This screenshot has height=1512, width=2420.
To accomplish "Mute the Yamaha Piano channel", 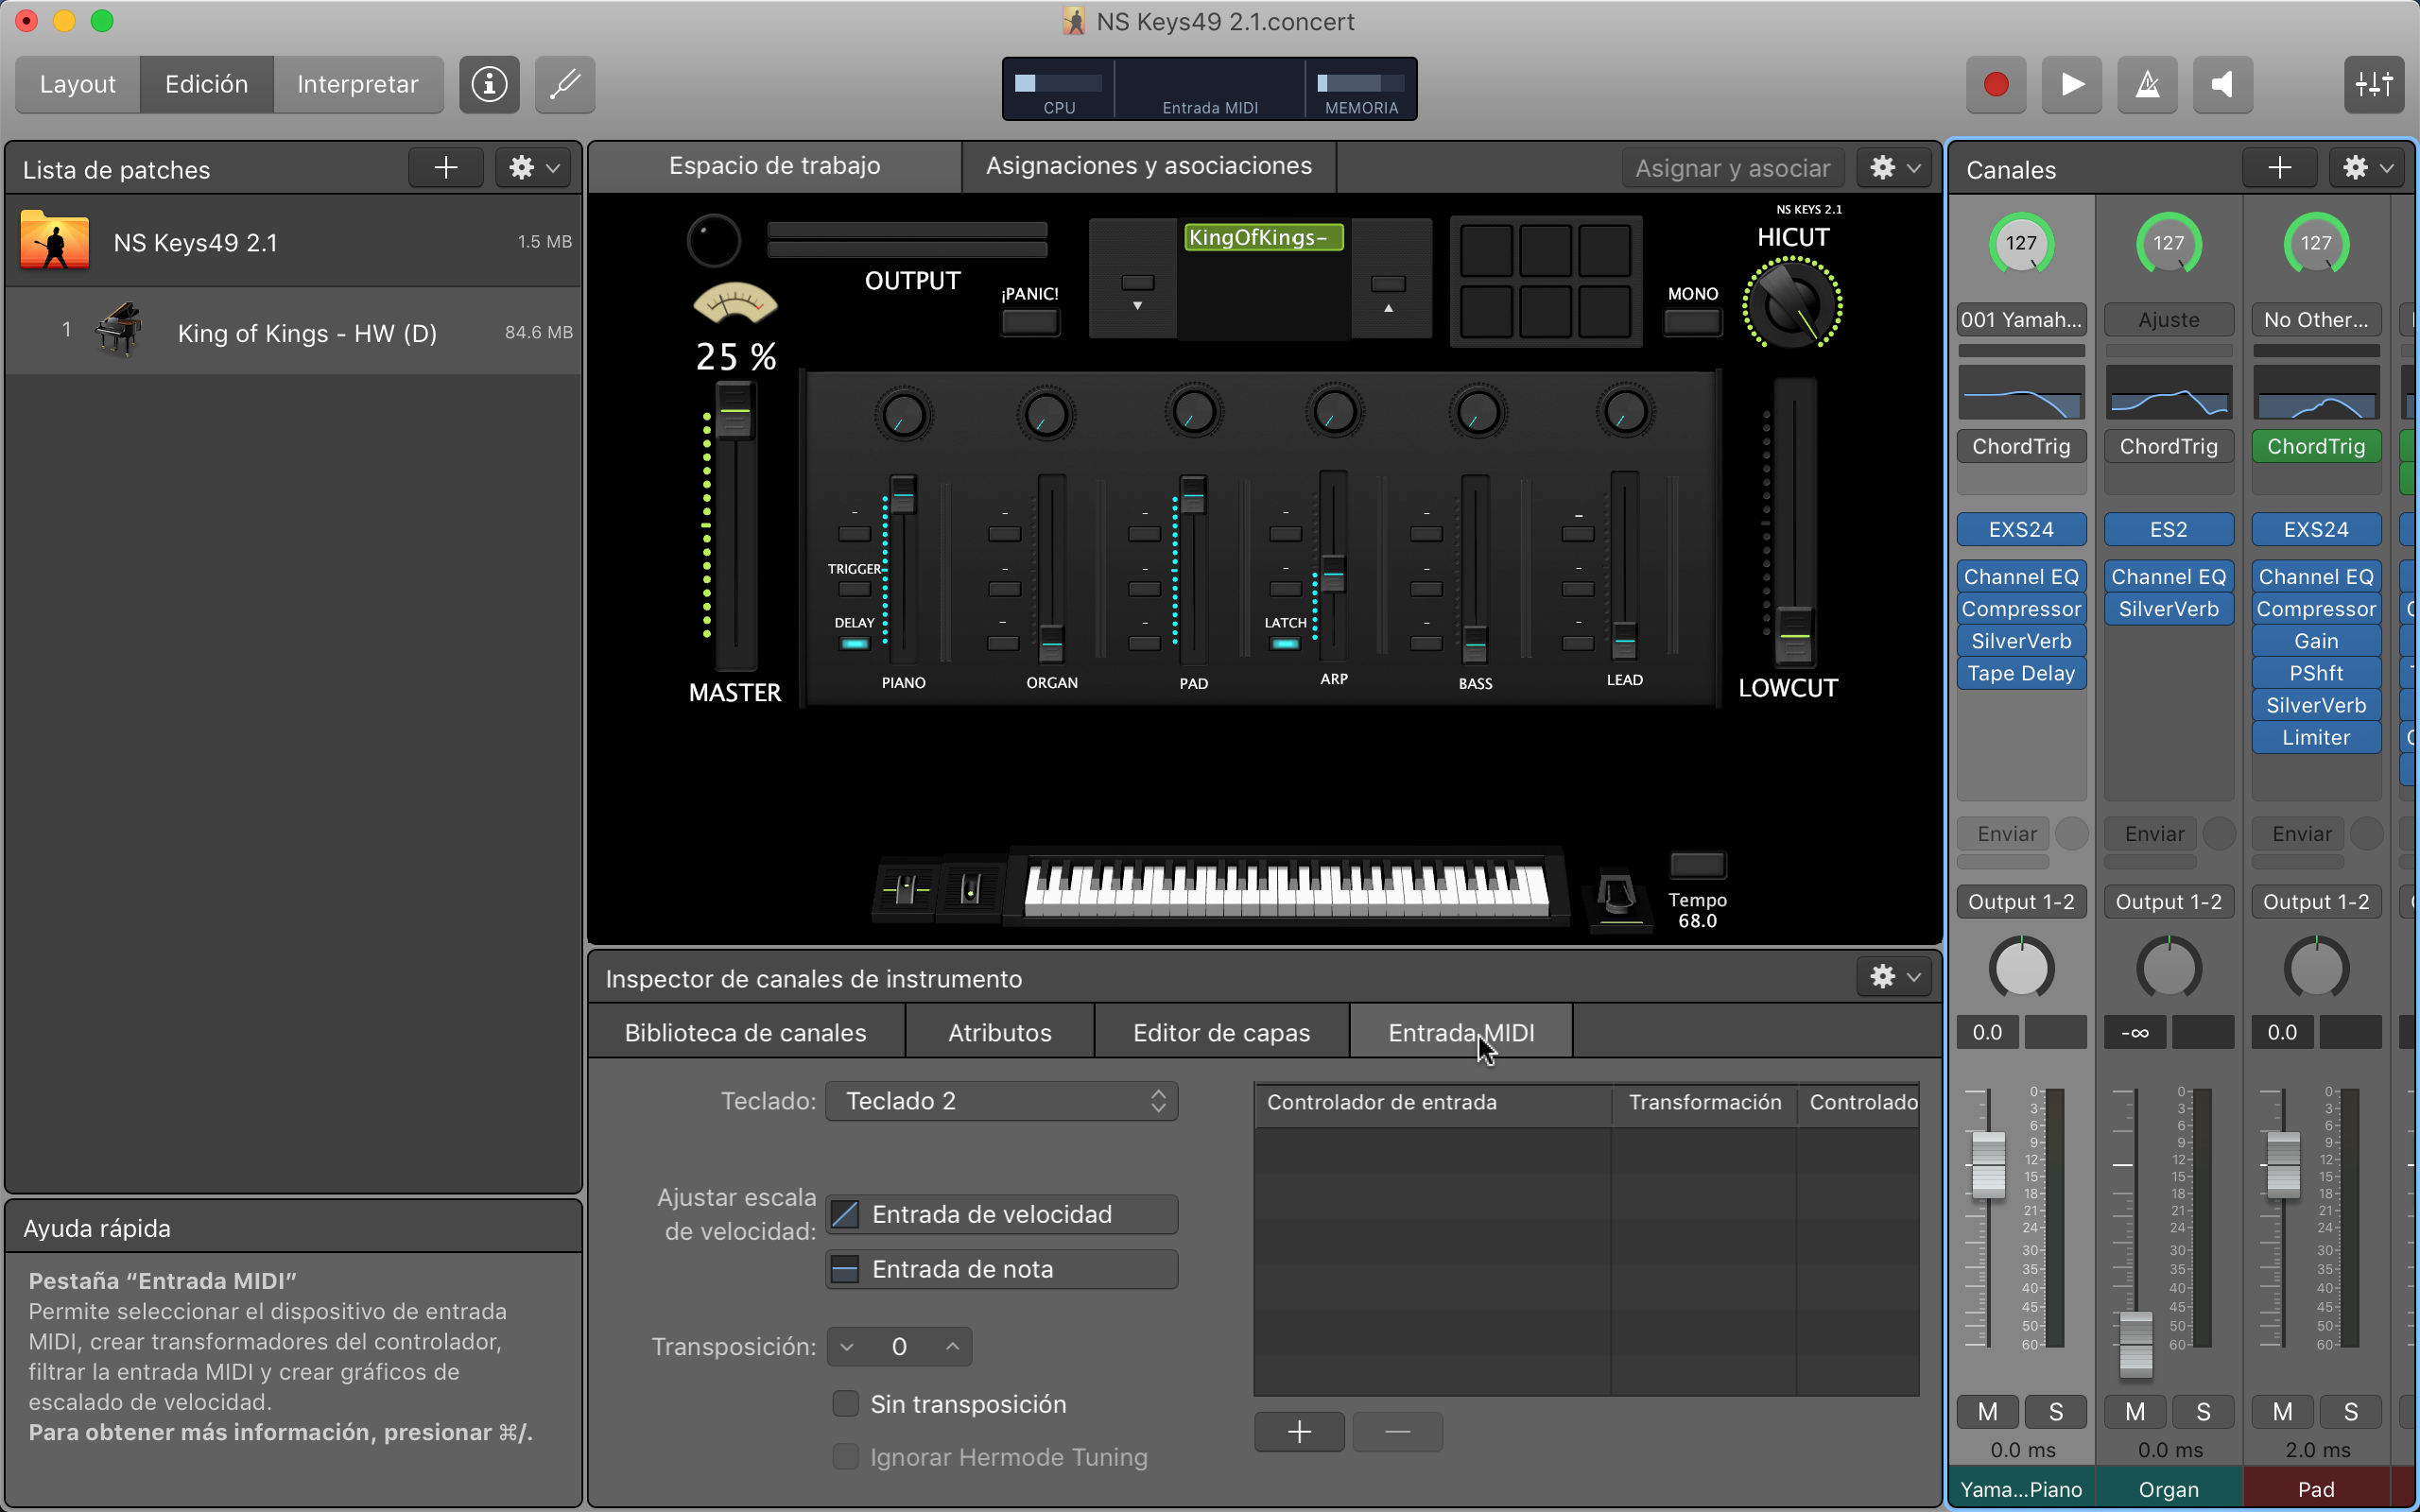I will [x=1987, y=1411].
